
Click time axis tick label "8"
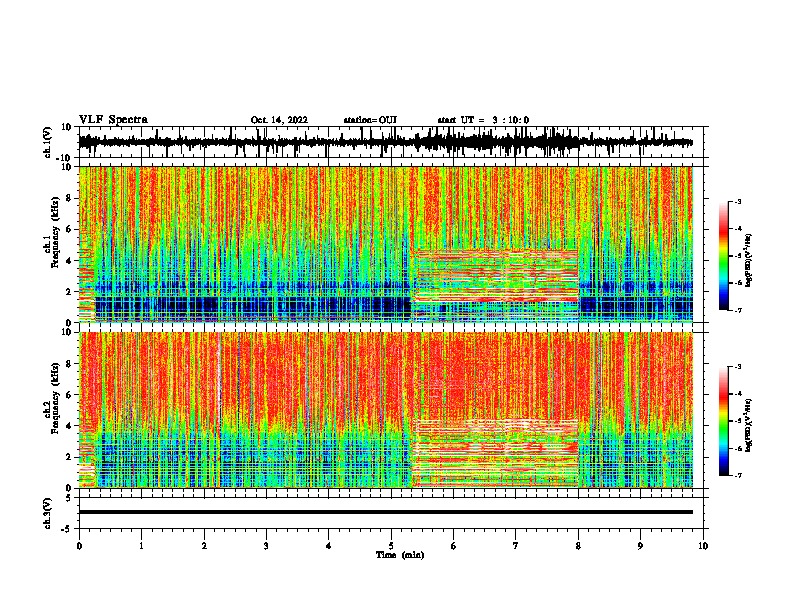578,546
